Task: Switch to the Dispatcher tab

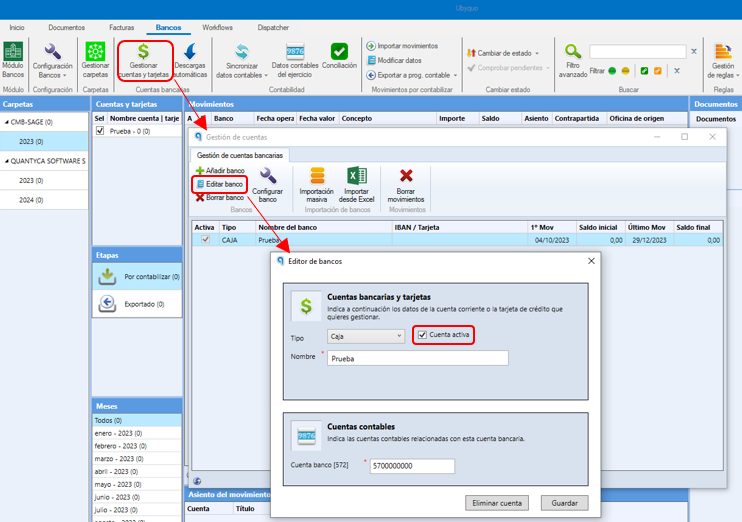Action: 273,27
